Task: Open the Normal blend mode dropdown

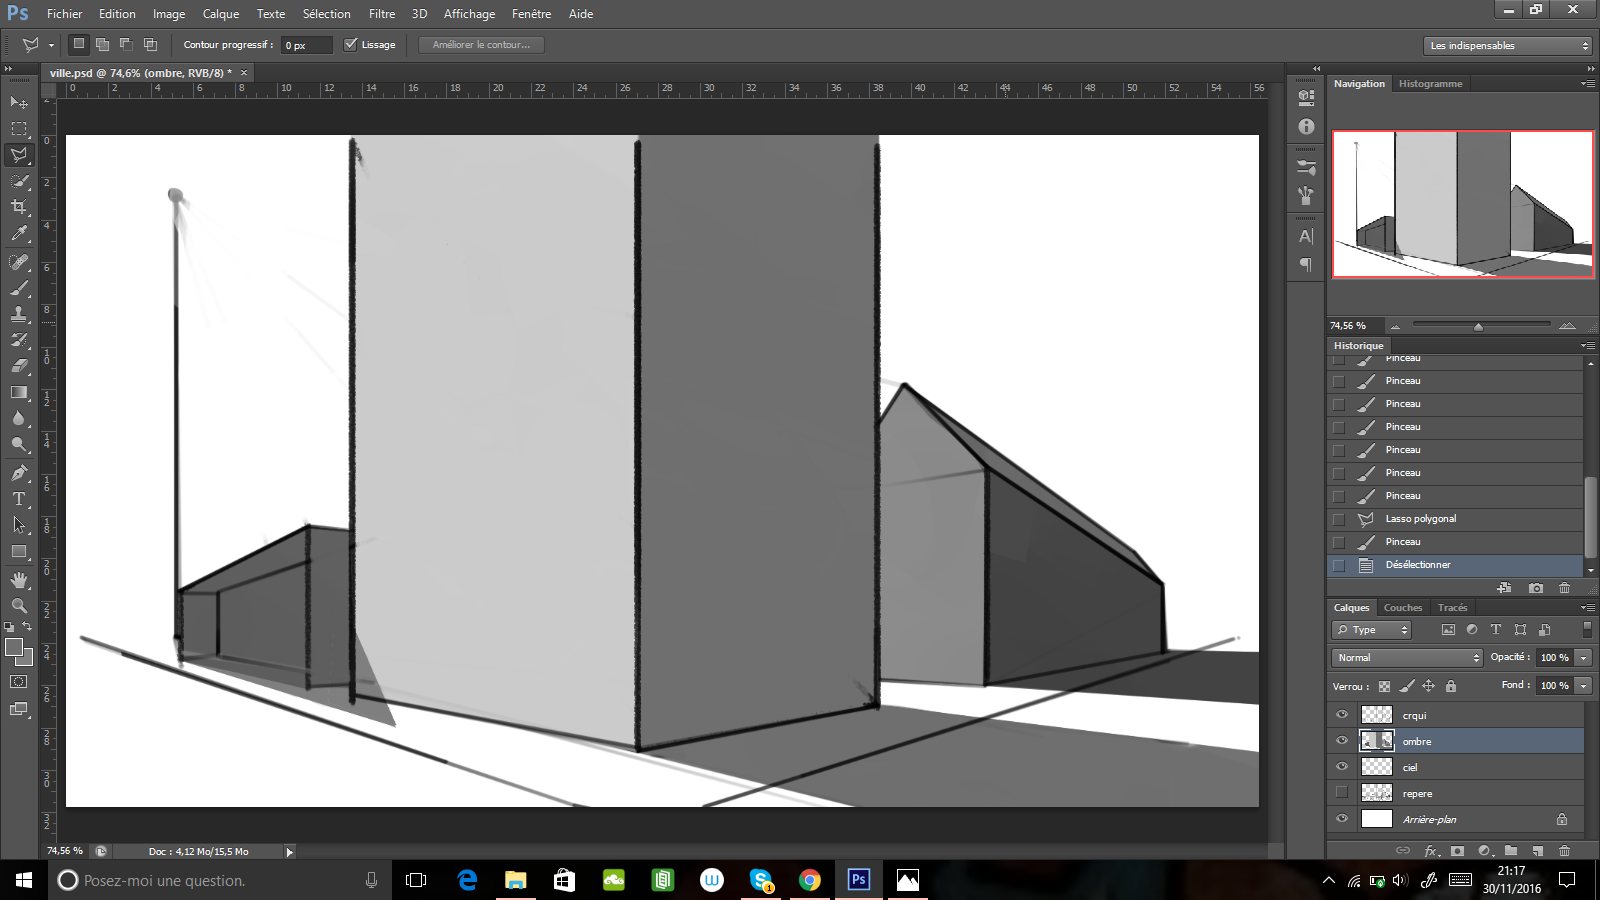Action: [1405, 657]
